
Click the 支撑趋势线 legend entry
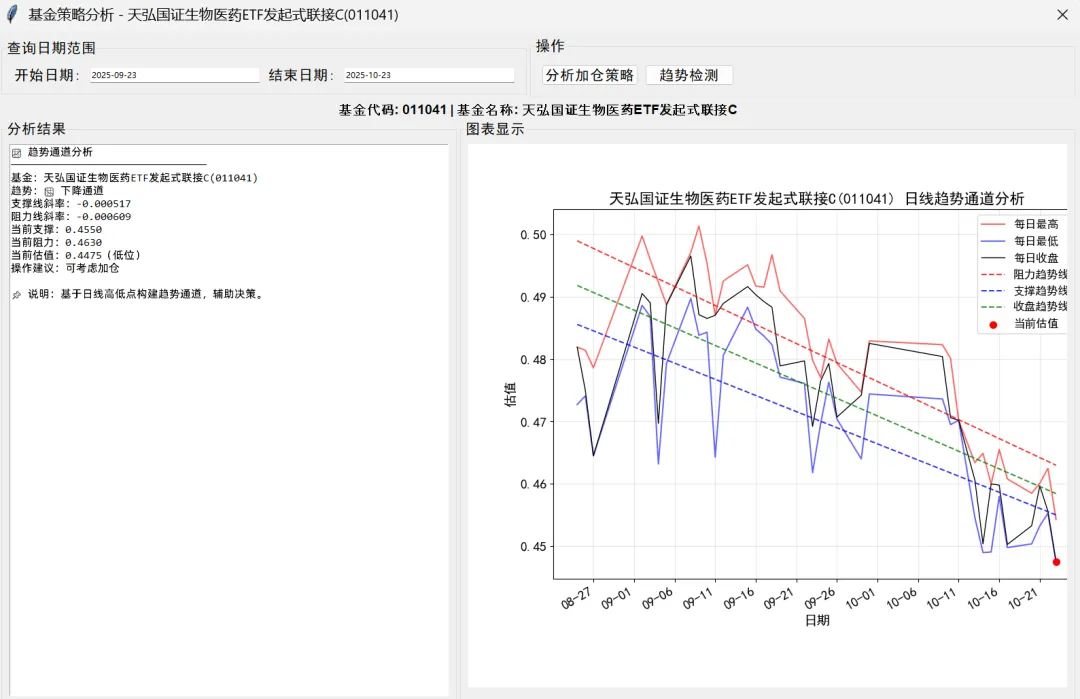pyautogui.click(x=1024, y=291)
